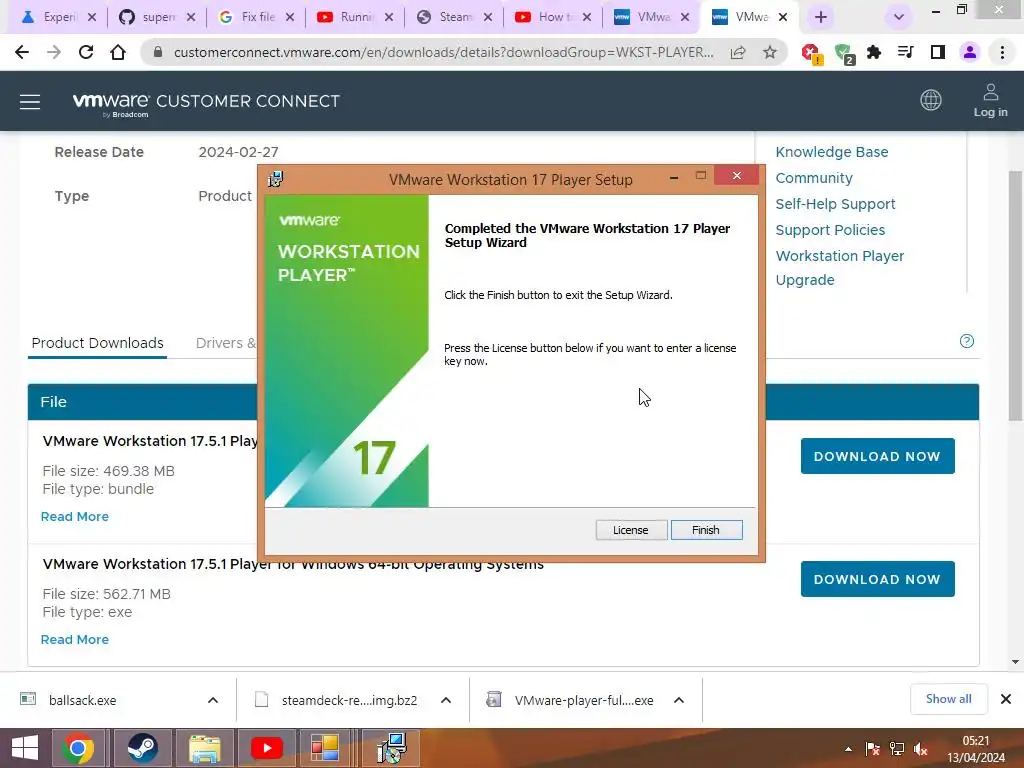Click the address bar URL

tap(443, 52)
